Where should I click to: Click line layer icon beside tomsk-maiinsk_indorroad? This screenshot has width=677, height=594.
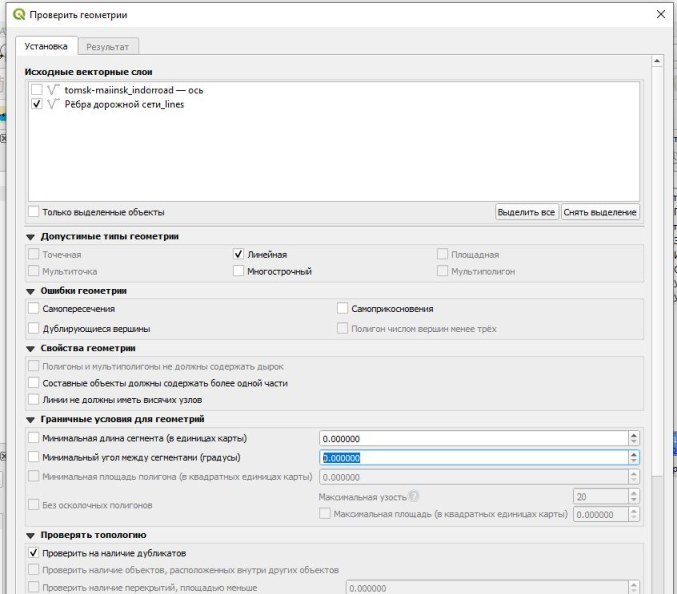[53, 90]
